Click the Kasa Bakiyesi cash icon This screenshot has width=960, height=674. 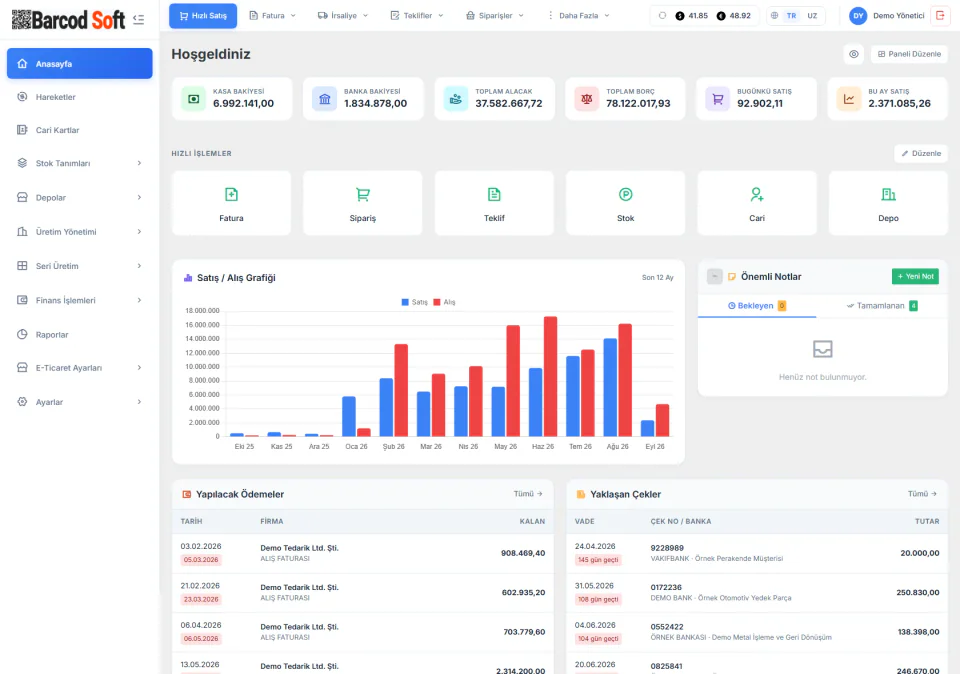click(193, 99)
